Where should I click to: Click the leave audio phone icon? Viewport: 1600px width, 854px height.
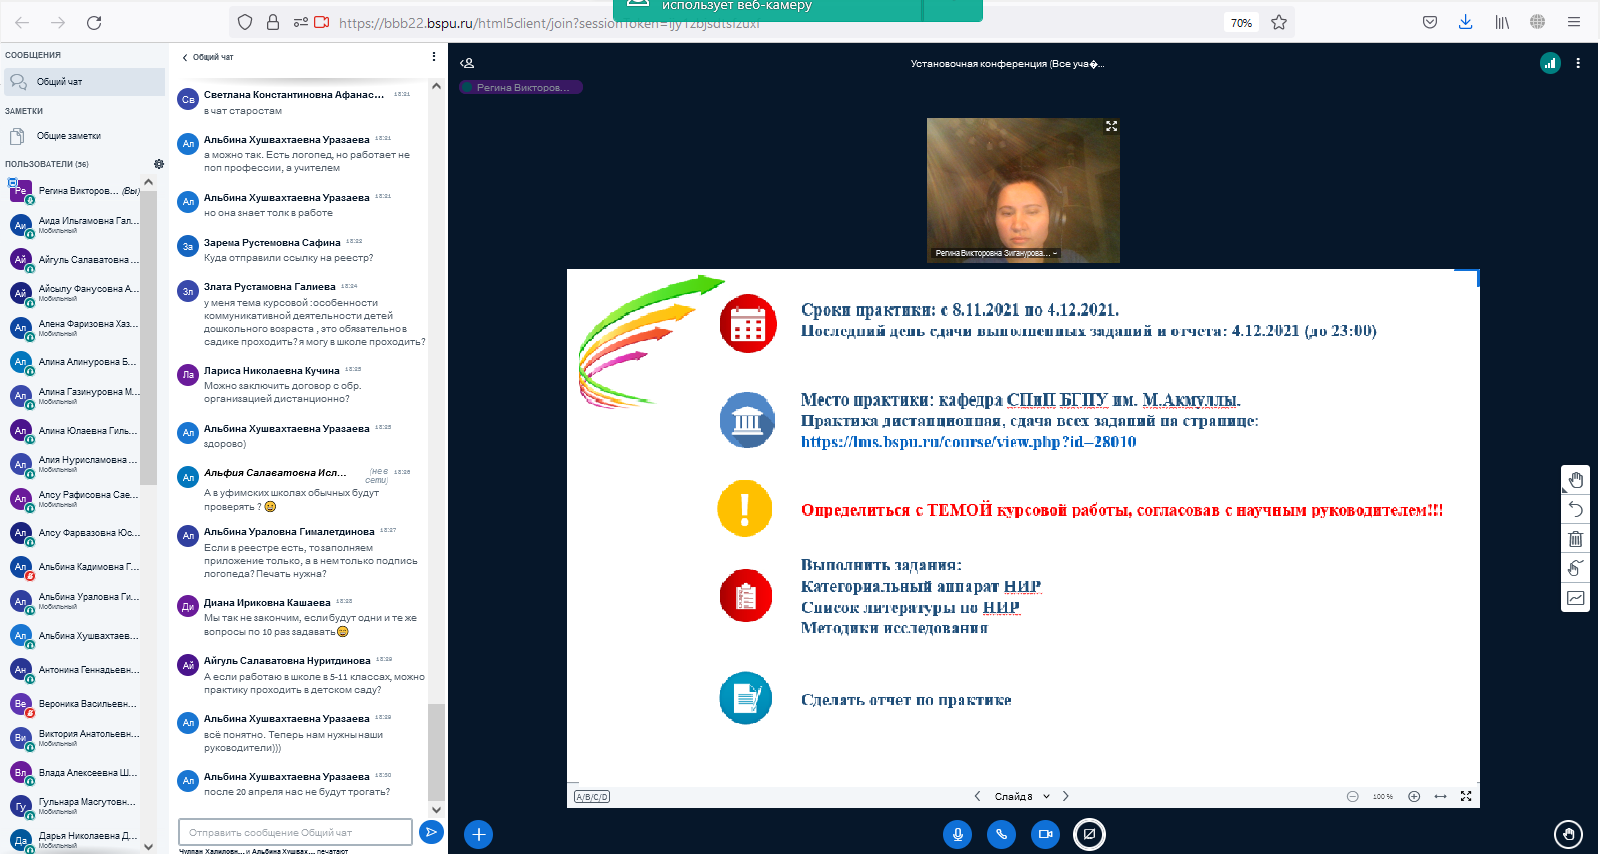pos(1001,834)
